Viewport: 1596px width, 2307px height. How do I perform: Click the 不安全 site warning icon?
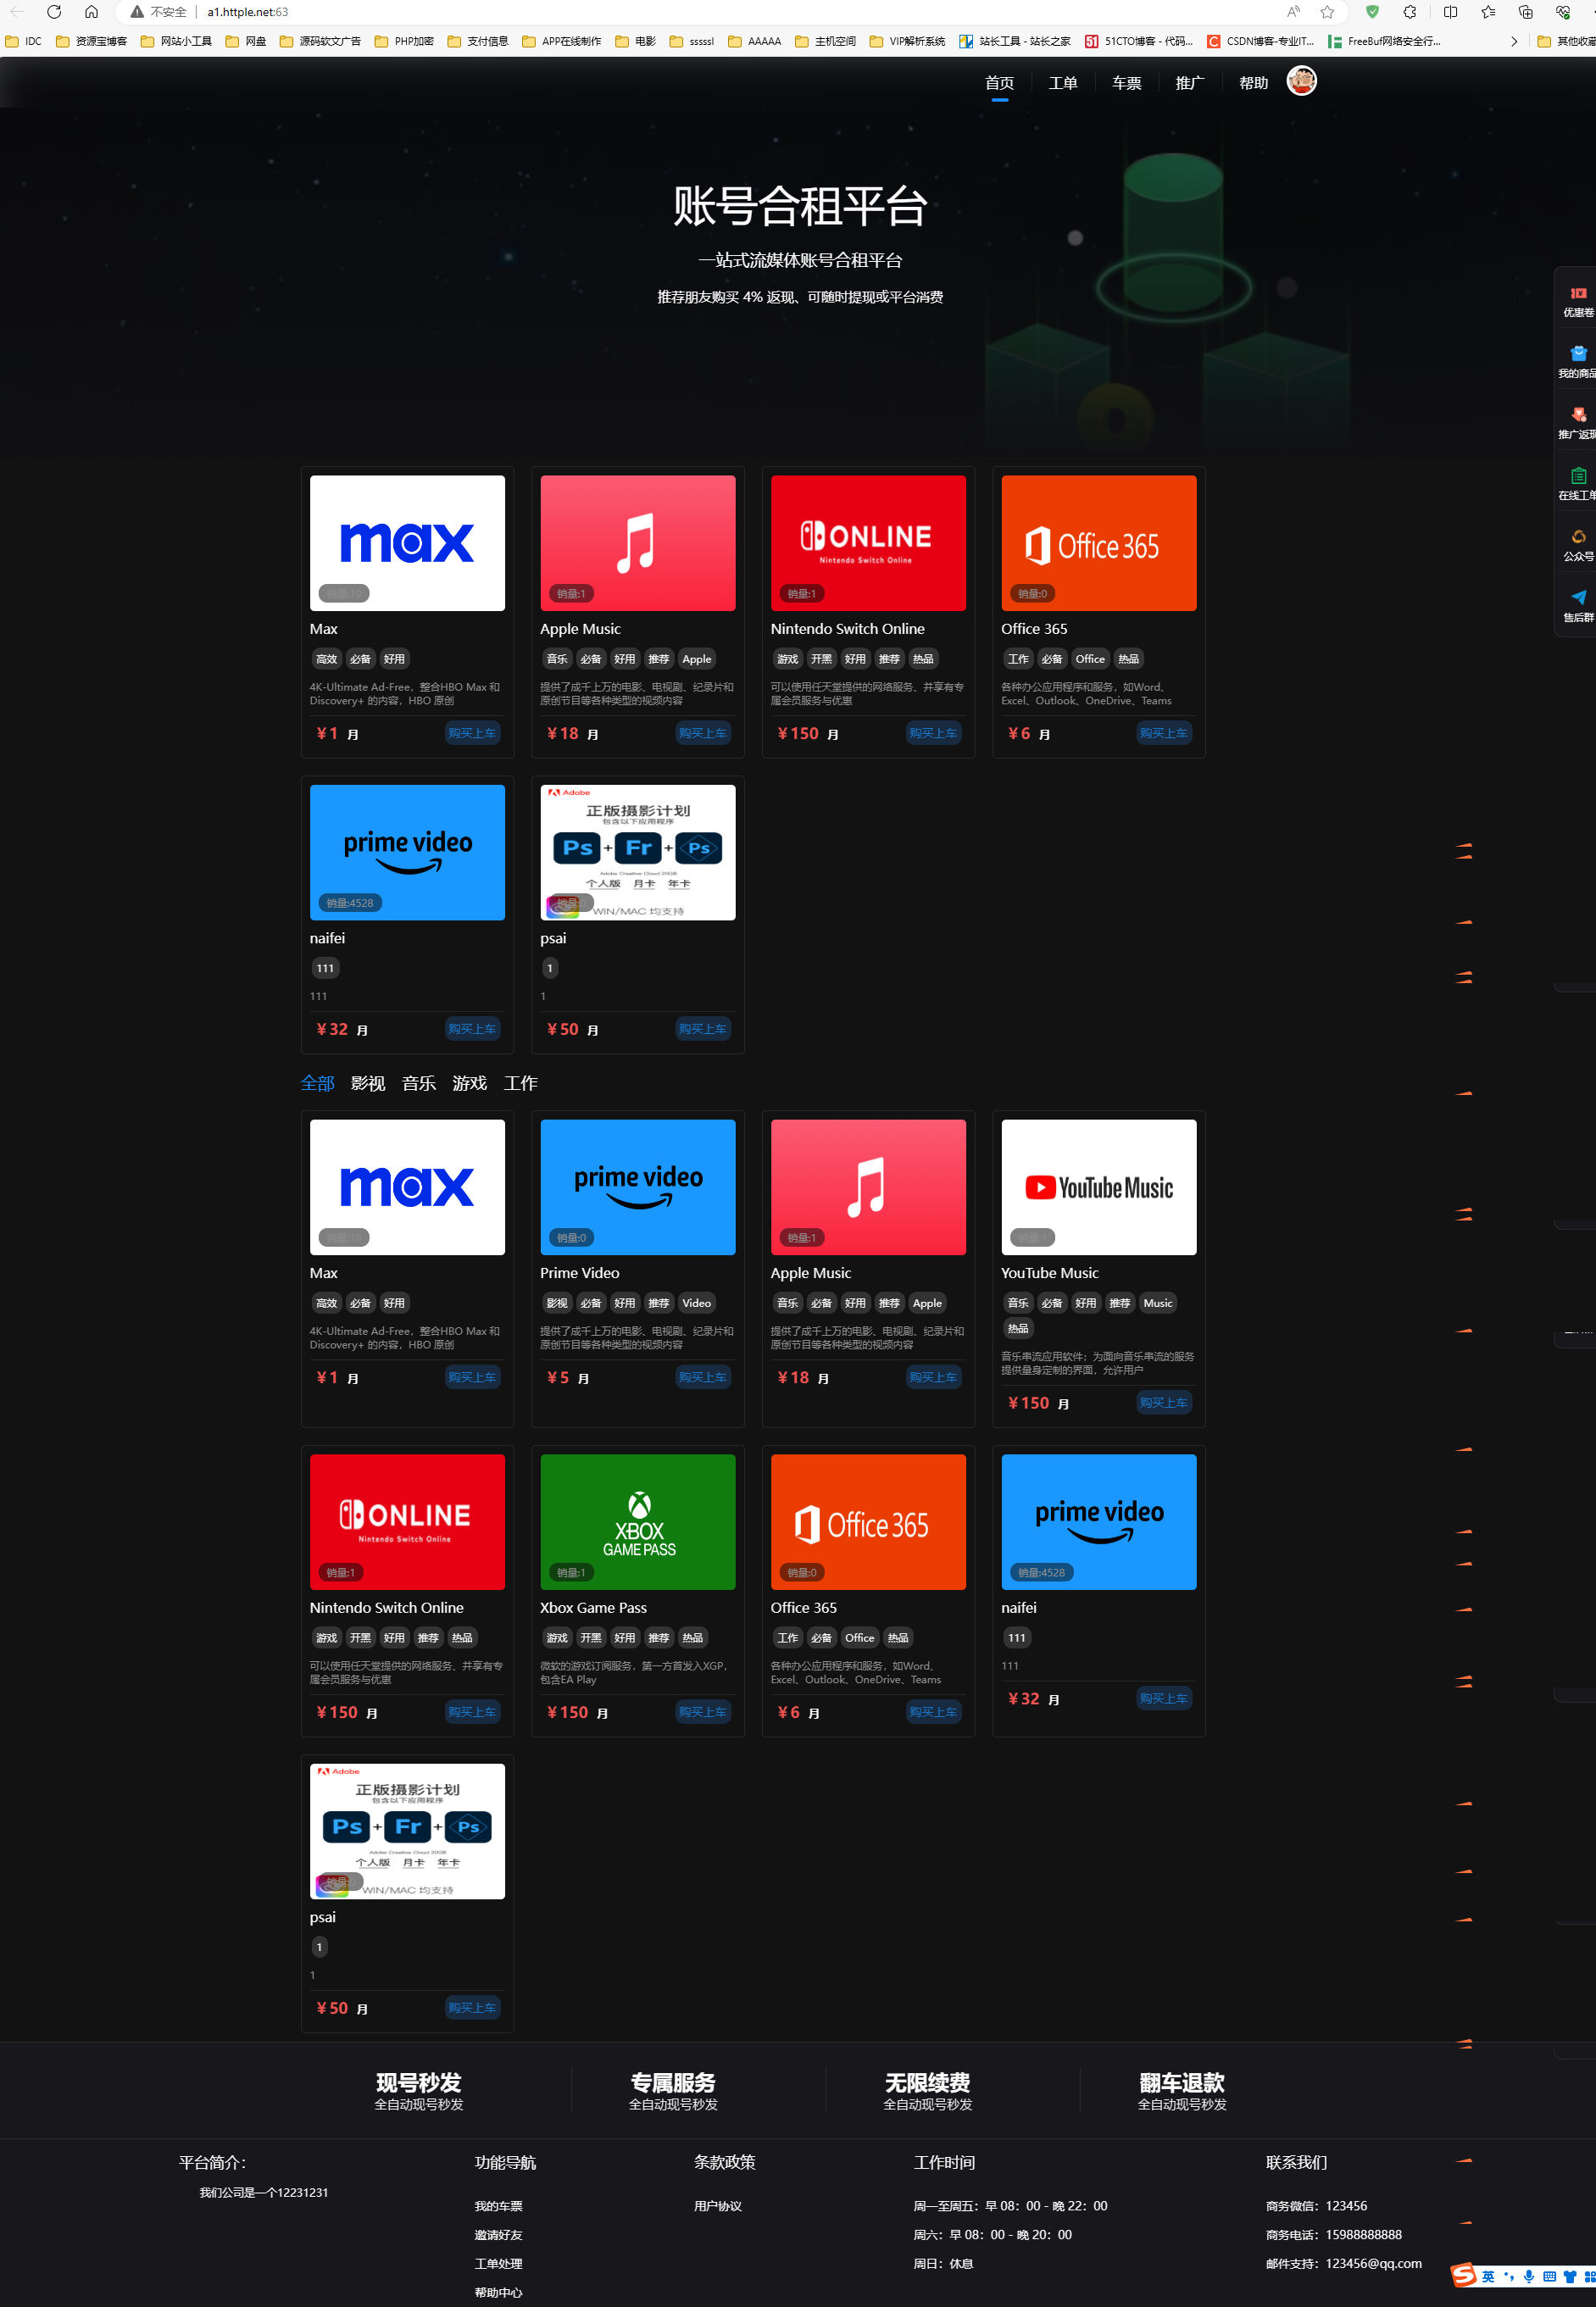click(137, 12)
